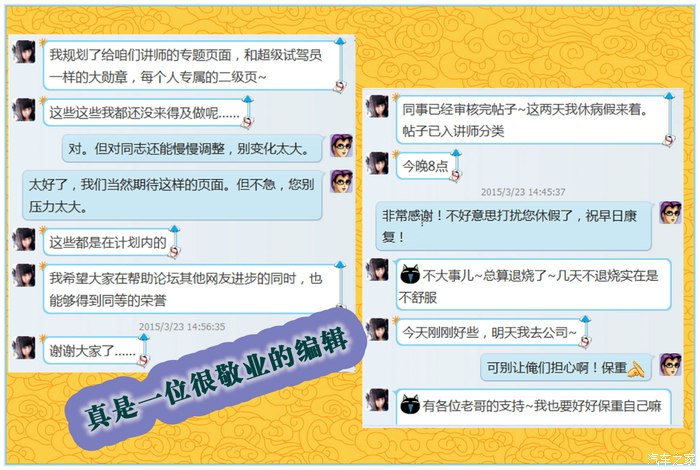Click the 汽车之家 watermark
The height and width of the screenshot is (470, 700).
click(671, 458)
